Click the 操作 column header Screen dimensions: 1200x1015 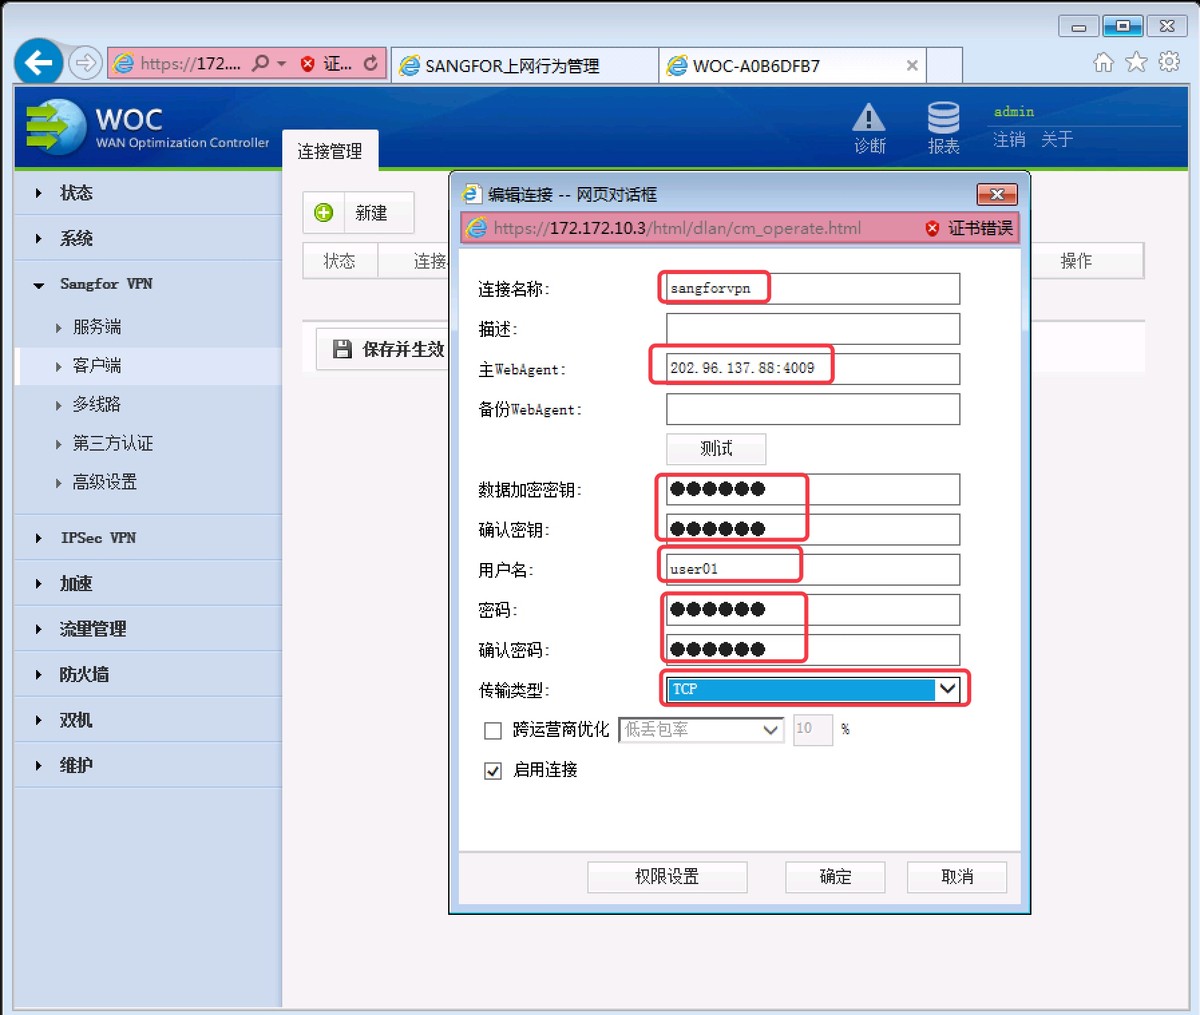(1076, 261)
